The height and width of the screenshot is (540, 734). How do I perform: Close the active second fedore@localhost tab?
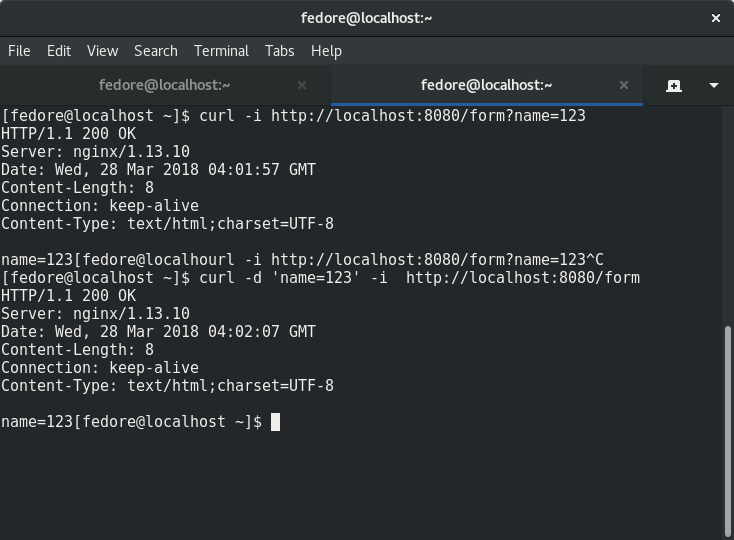point(624,85)
